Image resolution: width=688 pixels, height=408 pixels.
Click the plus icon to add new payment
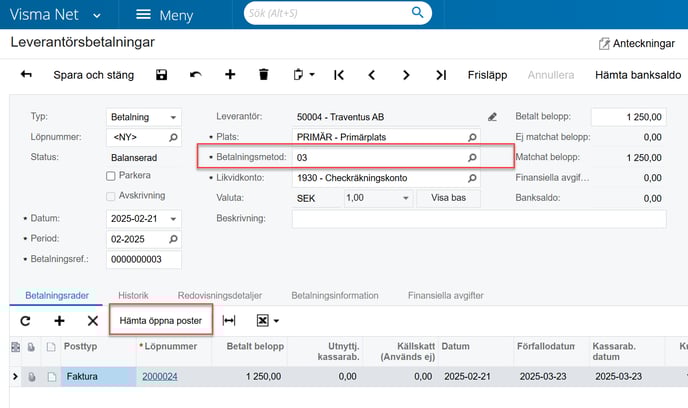tap(230, 75)
